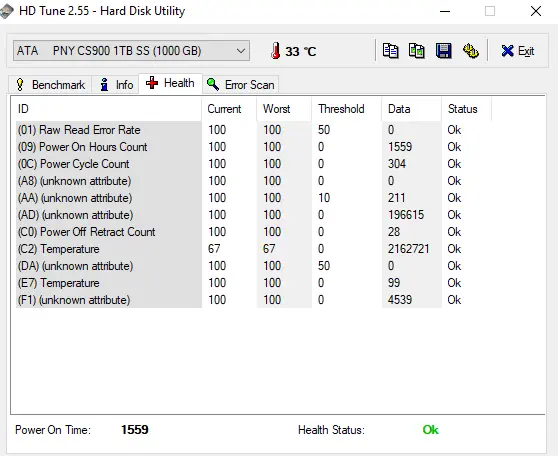Select the (F1) unknown attribute row
Screen dimensions: 558x456
(253, 300)
